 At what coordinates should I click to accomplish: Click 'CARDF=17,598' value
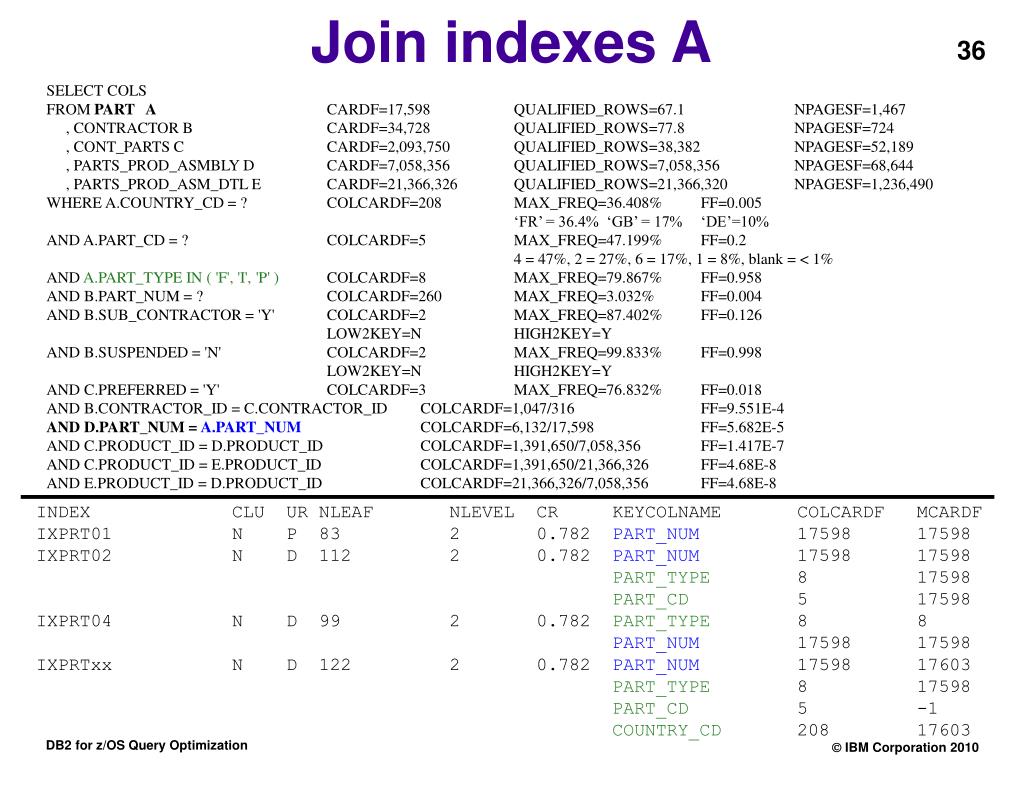[378, 110]
